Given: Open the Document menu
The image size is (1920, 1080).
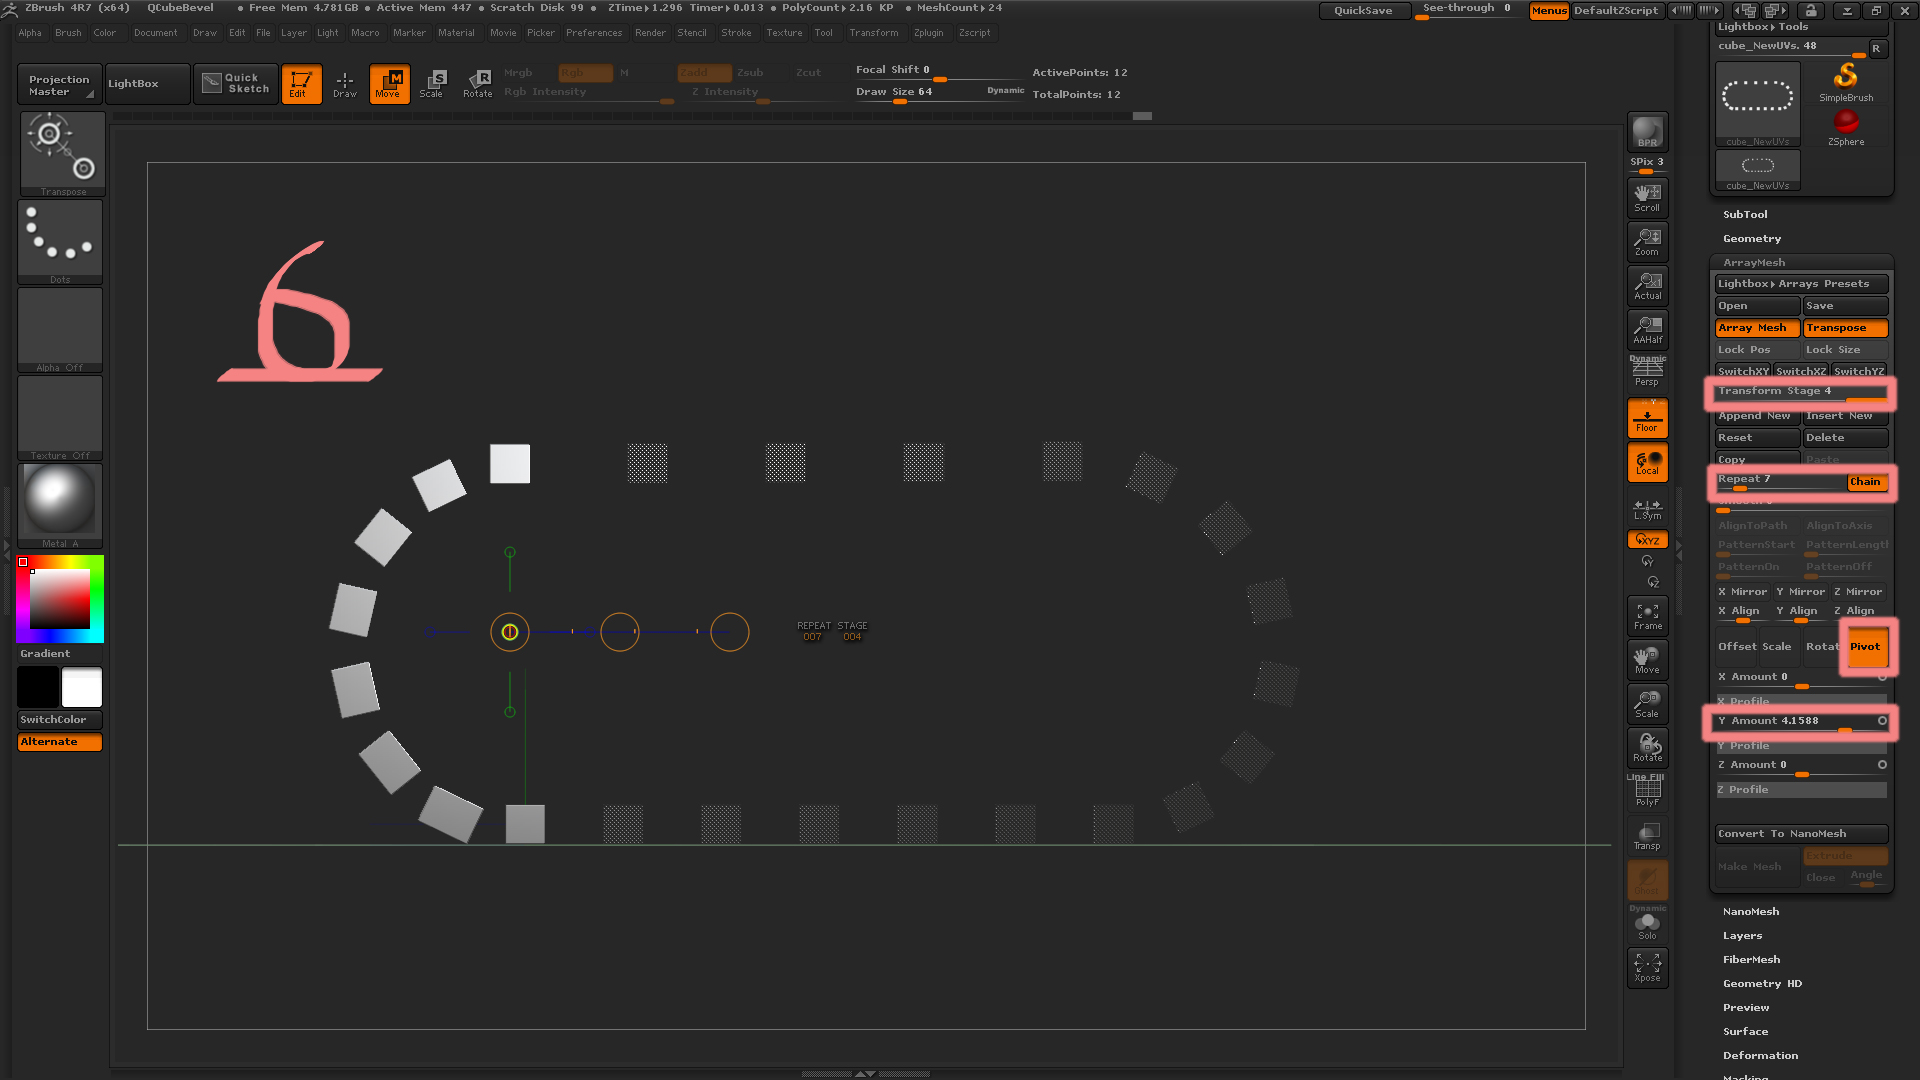Looking at the screenshot, I should pyautogui.click(x=156, y=33).
